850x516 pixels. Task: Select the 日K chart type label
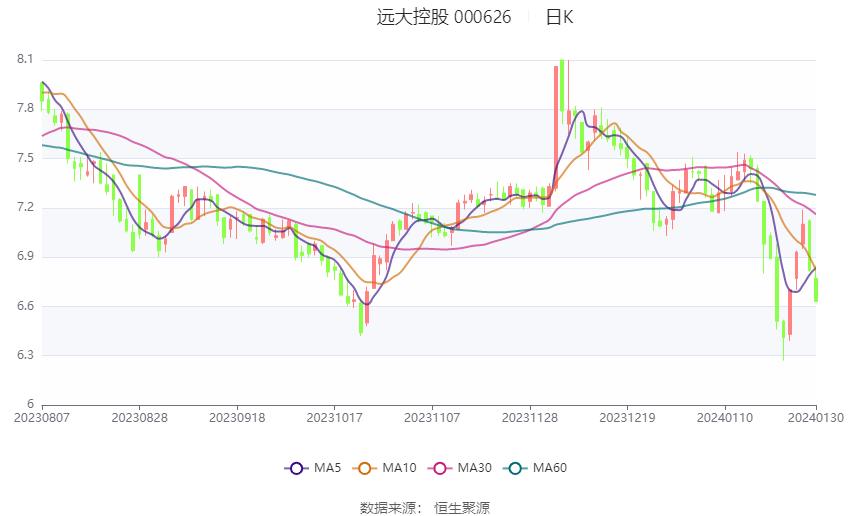pos(559,17)
